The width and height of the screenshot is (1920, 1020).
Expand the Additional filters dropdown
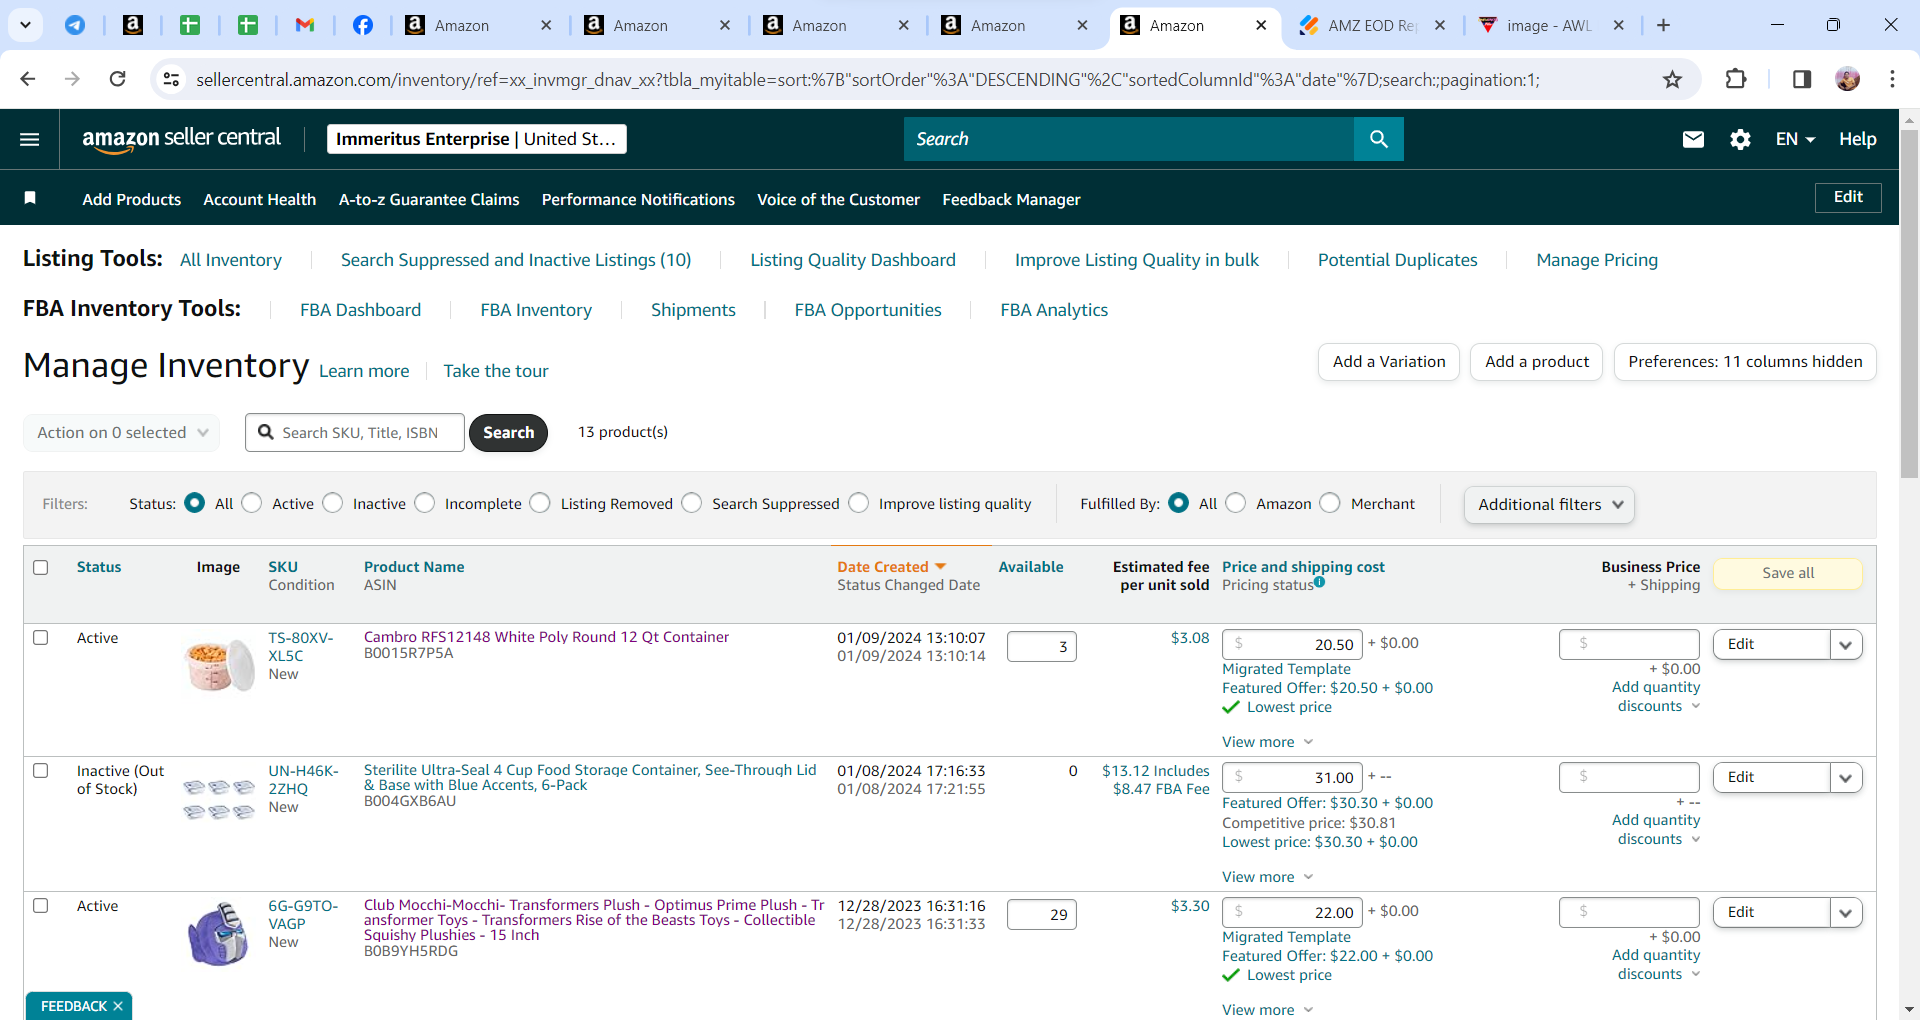[1549, 505]
